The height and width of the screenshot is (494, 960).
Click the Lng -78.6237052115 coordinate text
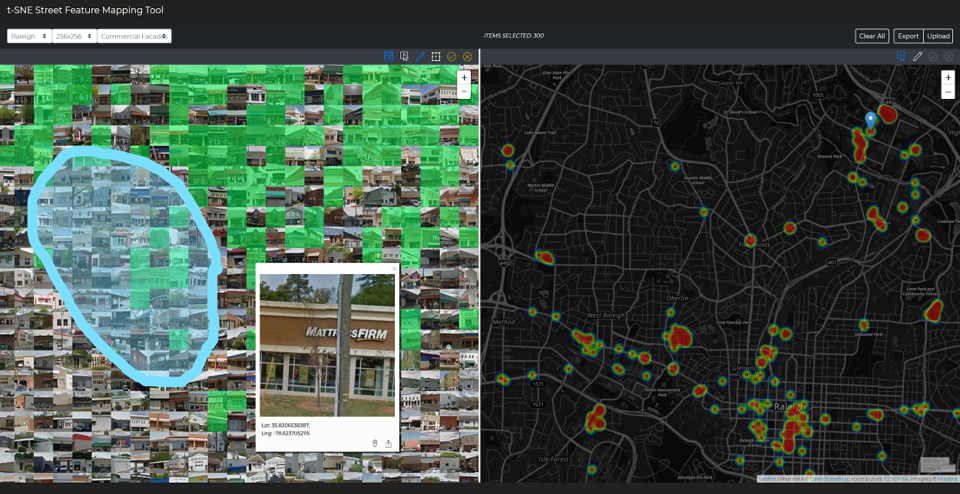(285, 433)
